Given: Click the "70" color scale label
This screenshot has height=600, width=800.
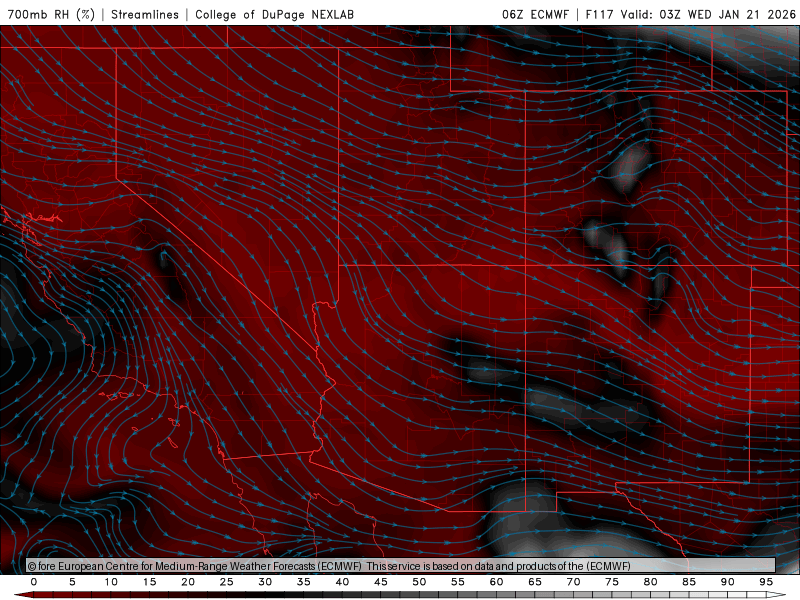Looking at the screenshot, I should tap(573, 582).
